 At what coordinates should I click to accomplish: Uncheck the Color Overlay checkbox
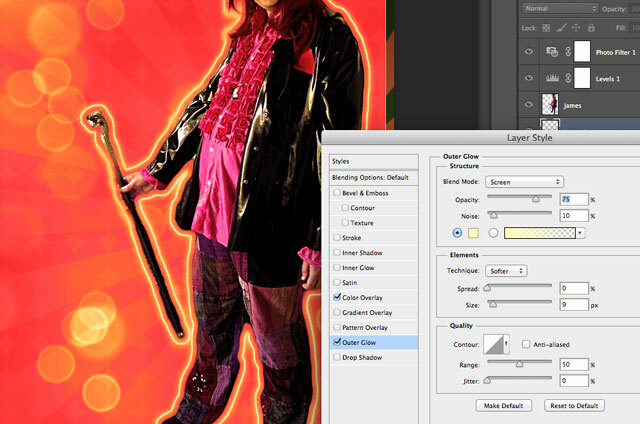pos(337,297)
